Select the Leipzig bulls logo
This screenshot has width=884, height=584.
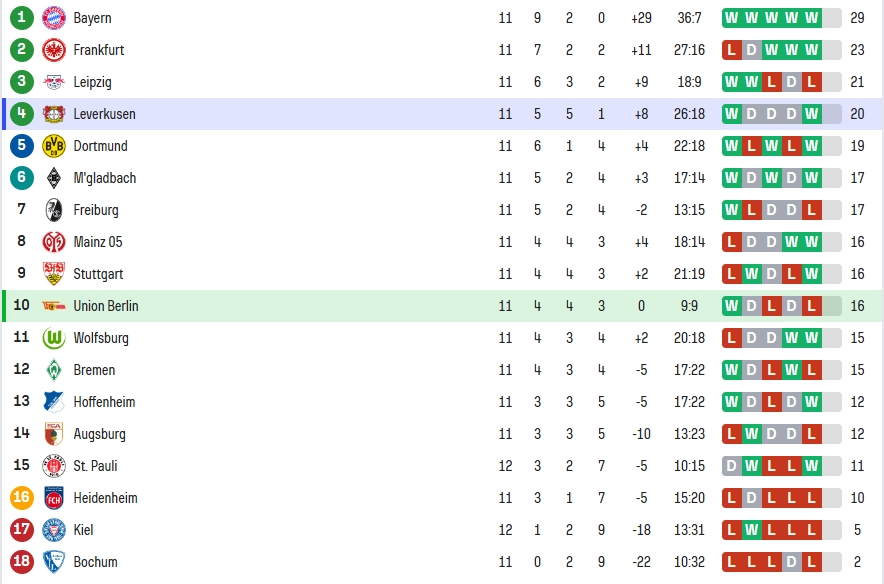click(54, 82)
